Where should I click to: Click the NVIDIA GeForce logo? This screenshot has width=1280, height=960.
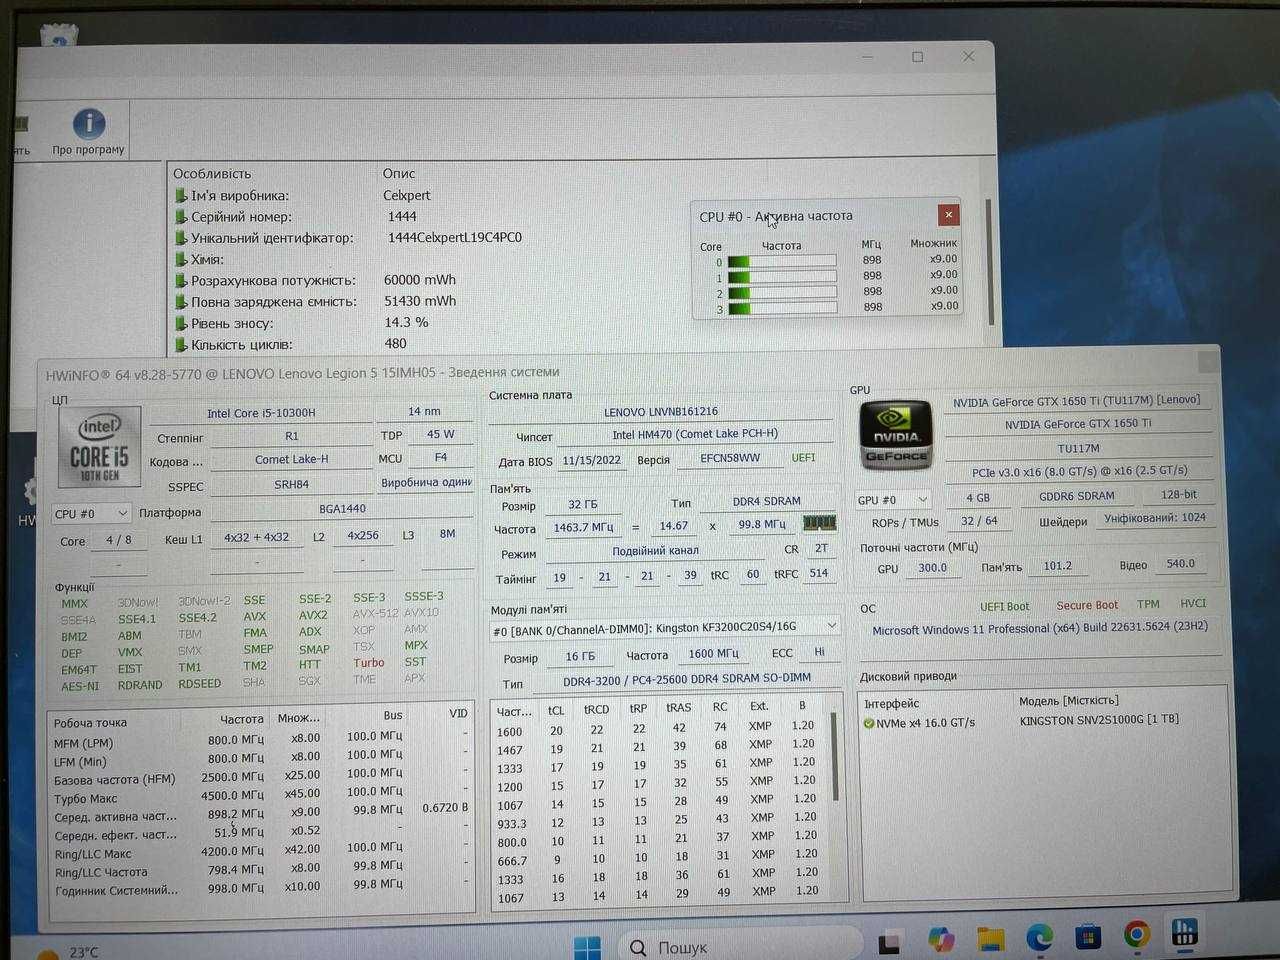(896, 435)
